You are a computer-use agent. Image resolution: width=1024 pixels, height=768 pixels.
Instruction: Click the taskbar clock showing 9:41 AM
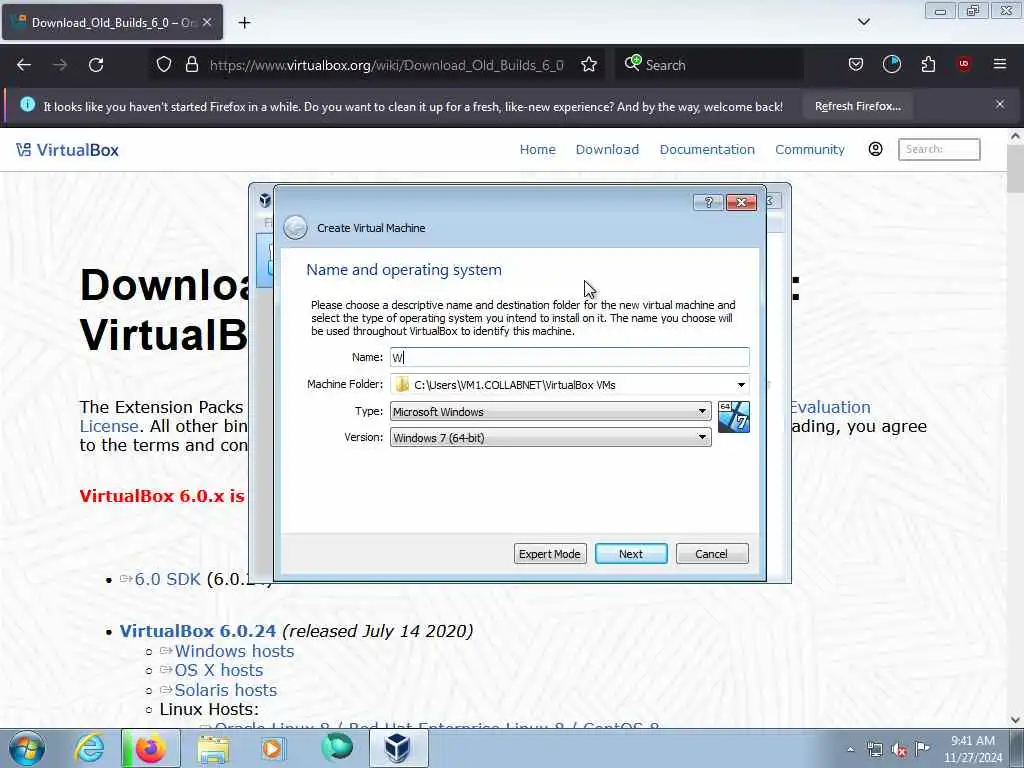coord(973,749)
